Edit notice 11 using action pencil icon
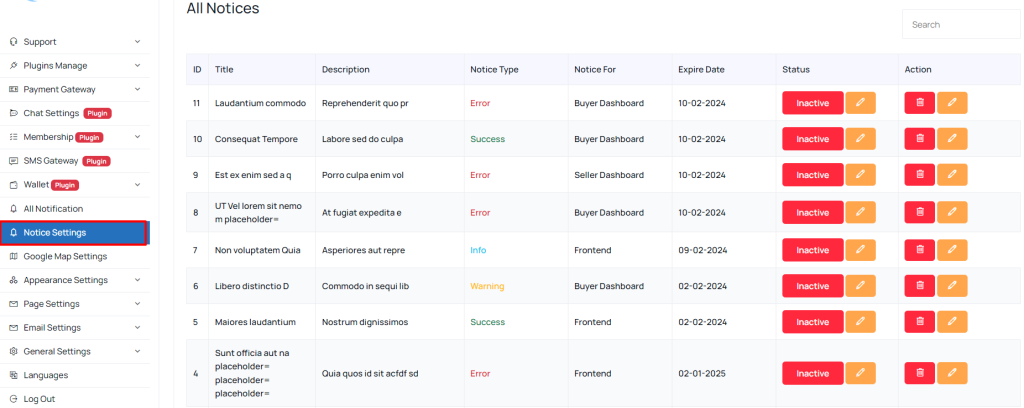 coord(952,102)
